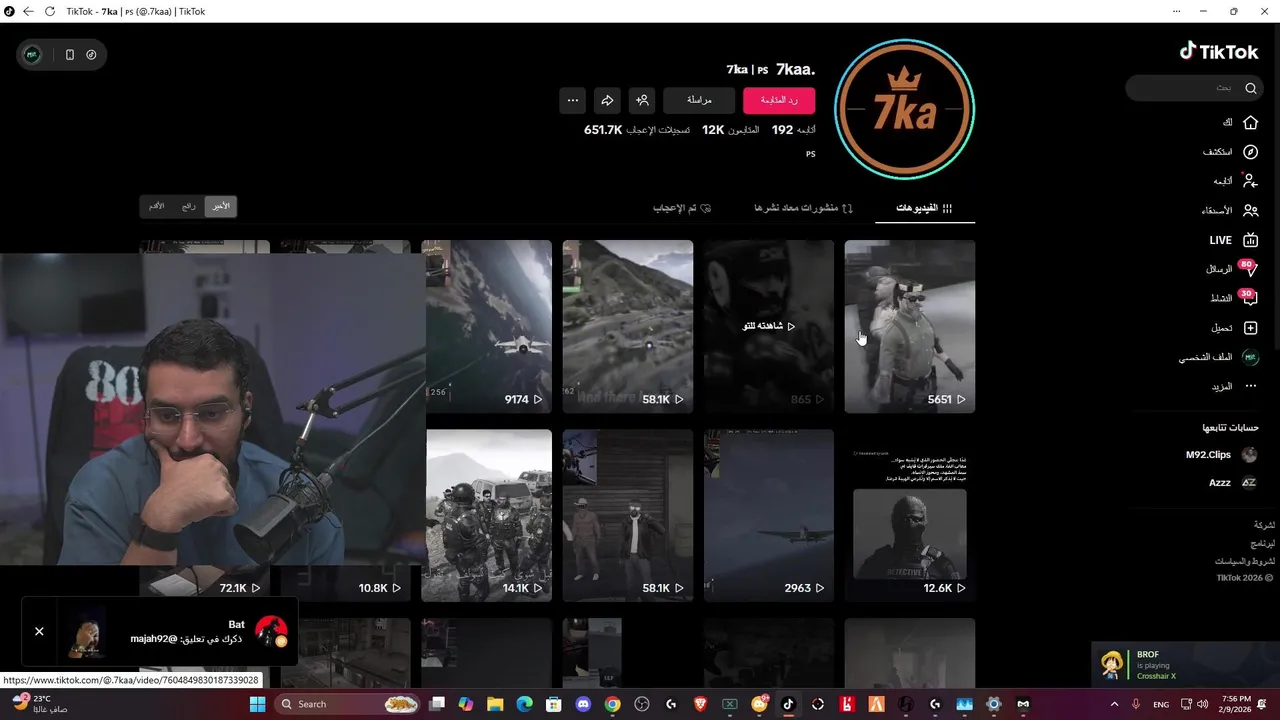1280x720 pixels.
Task: Open the LIVE sidebar item
Action: 1234,240
